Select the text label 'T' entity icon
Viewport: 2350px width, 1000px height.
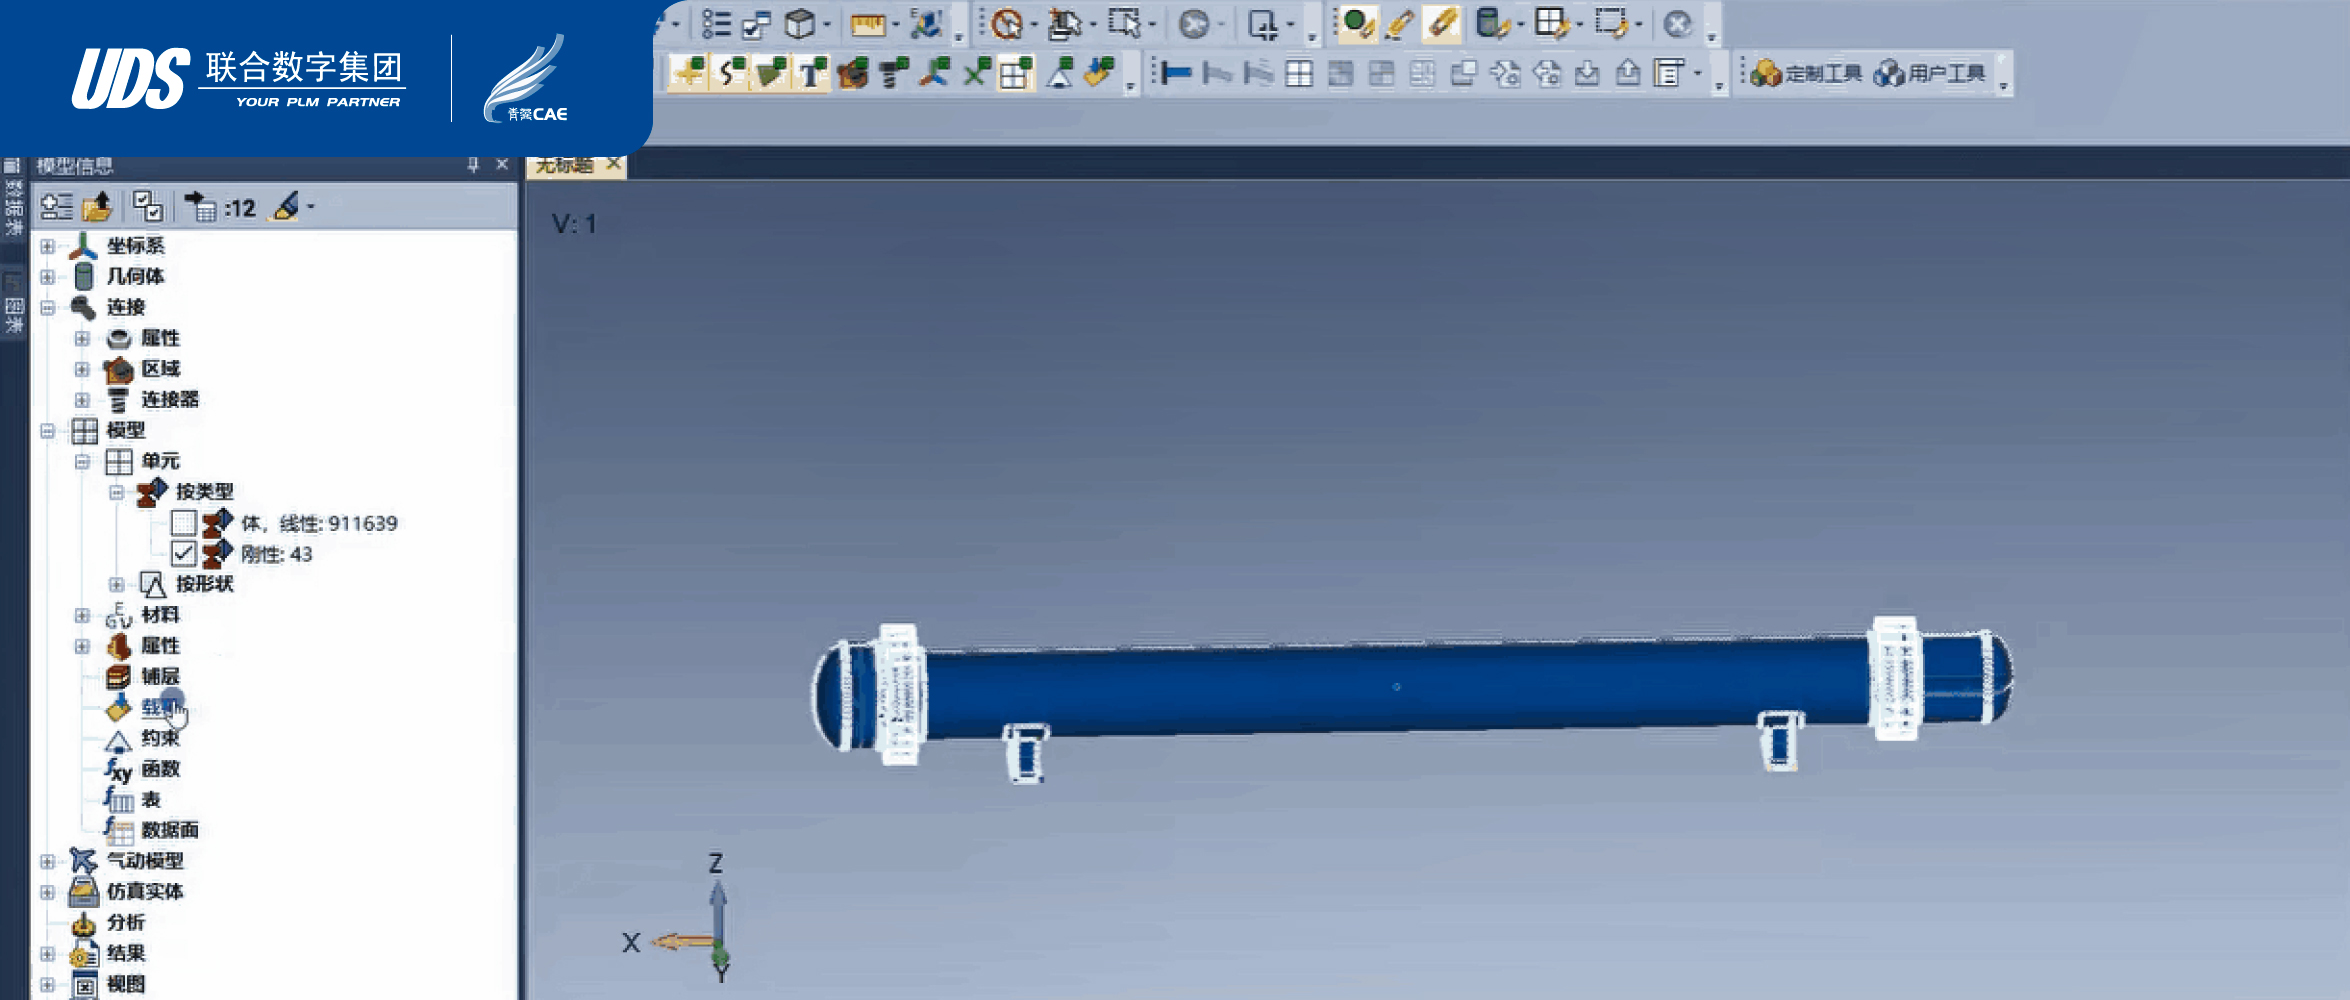(812, 73)
